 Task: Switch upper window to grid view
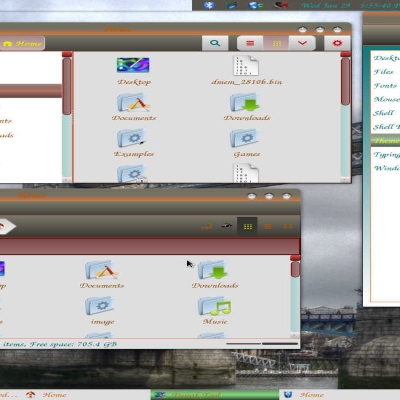click(277, 43)
